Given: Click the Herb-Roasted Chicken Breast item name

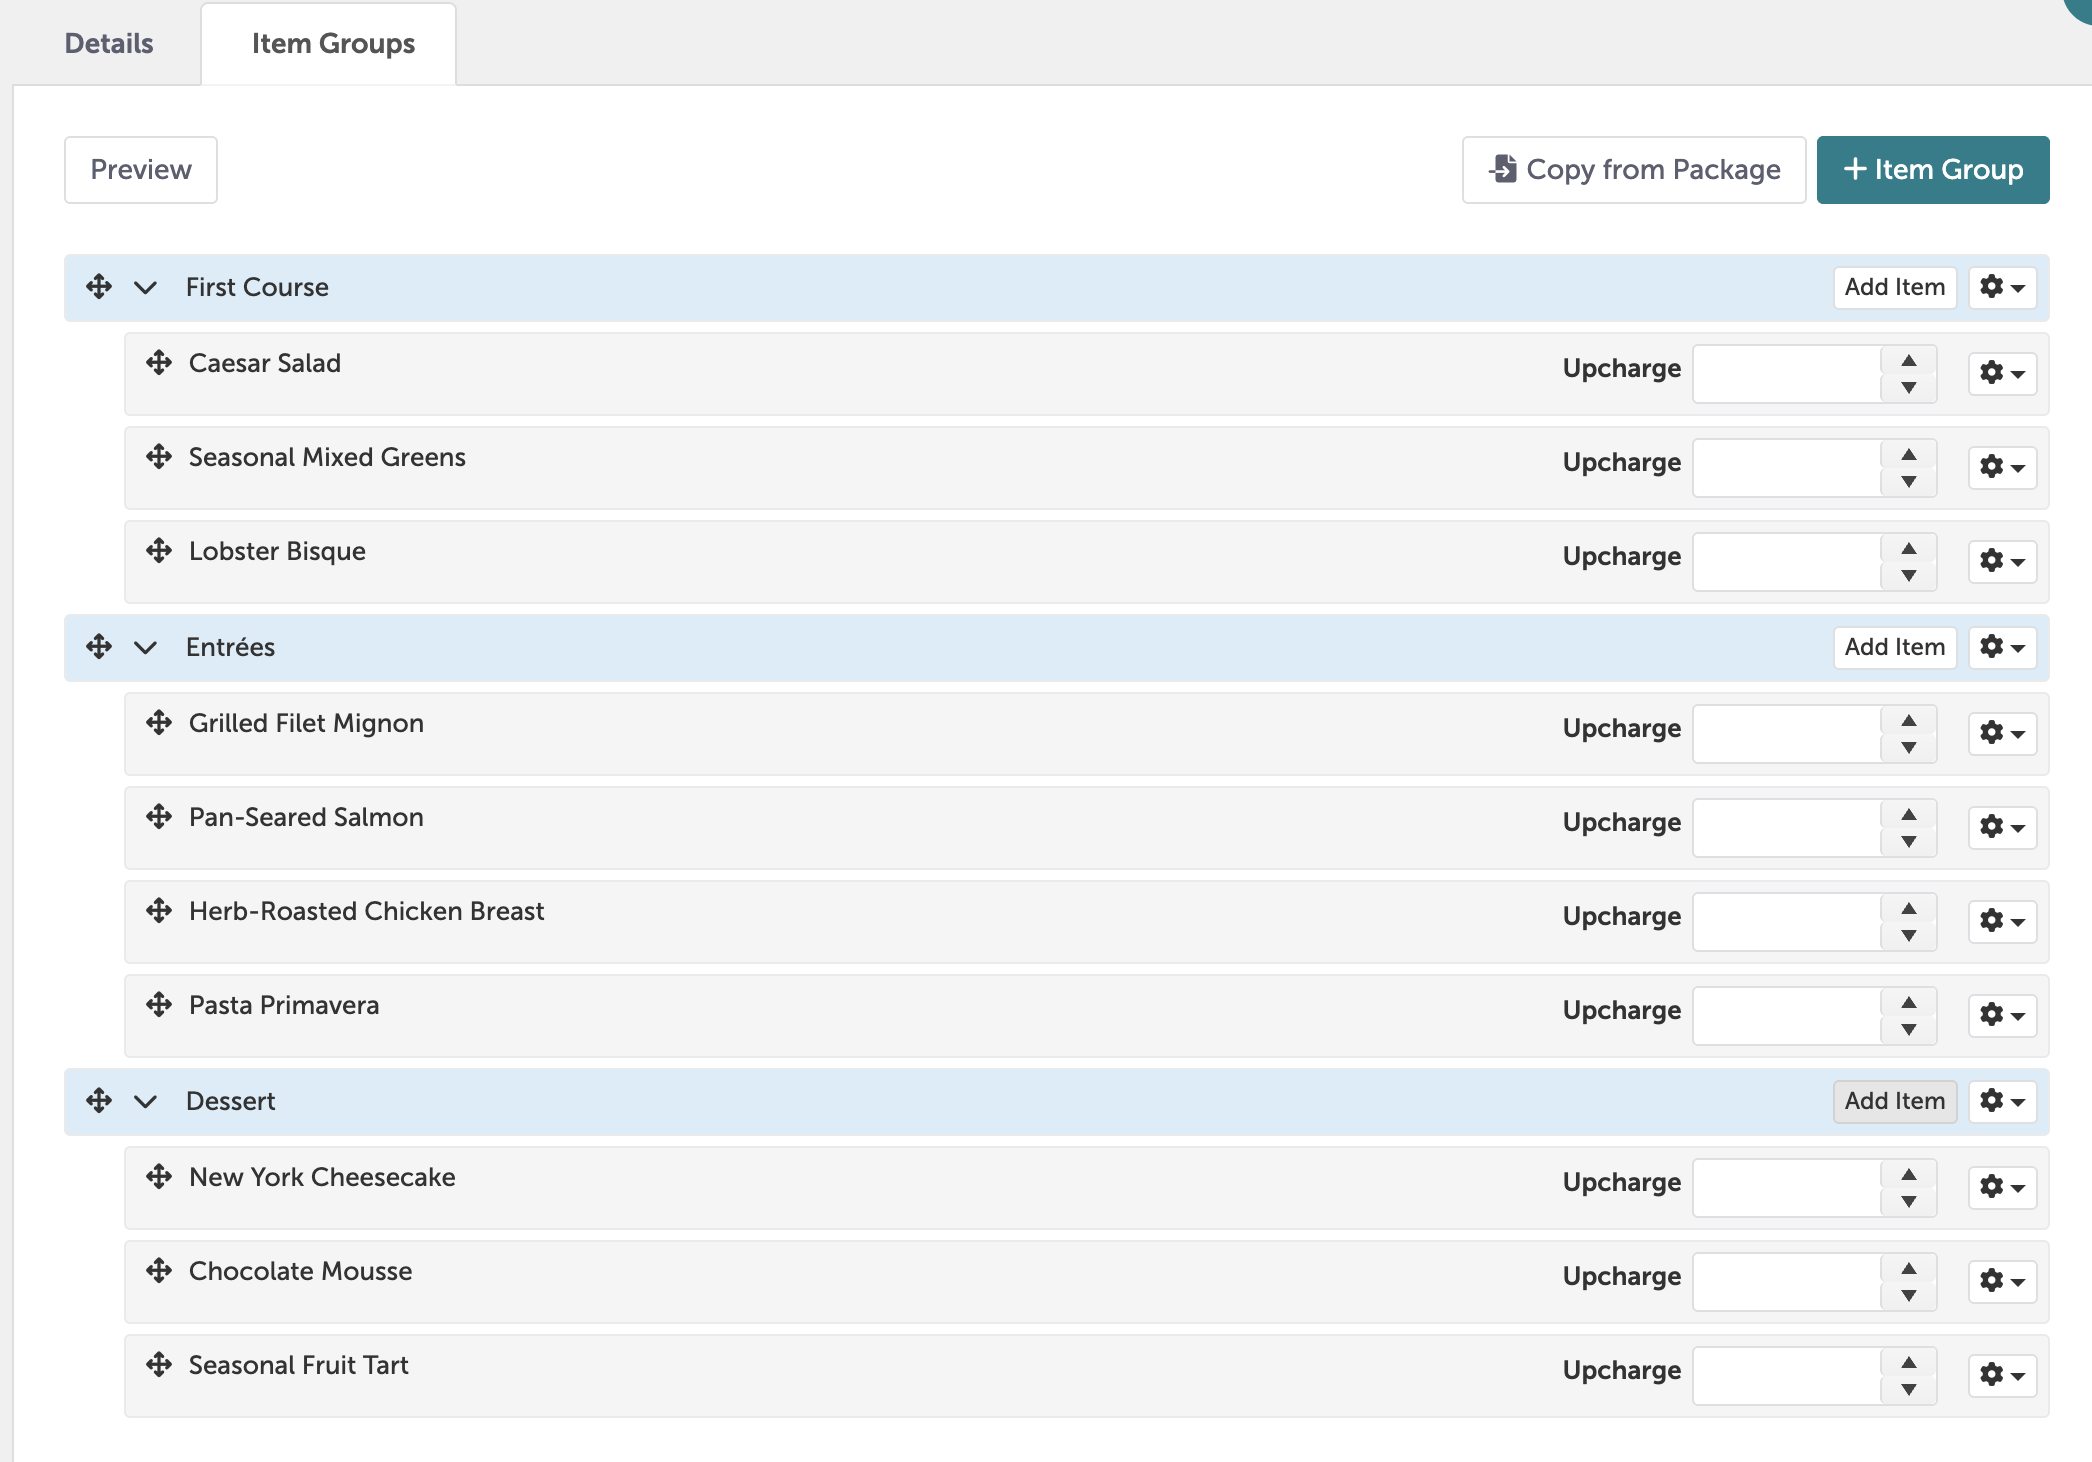Looking at the screenshot, I should click(x=366, y=911).
